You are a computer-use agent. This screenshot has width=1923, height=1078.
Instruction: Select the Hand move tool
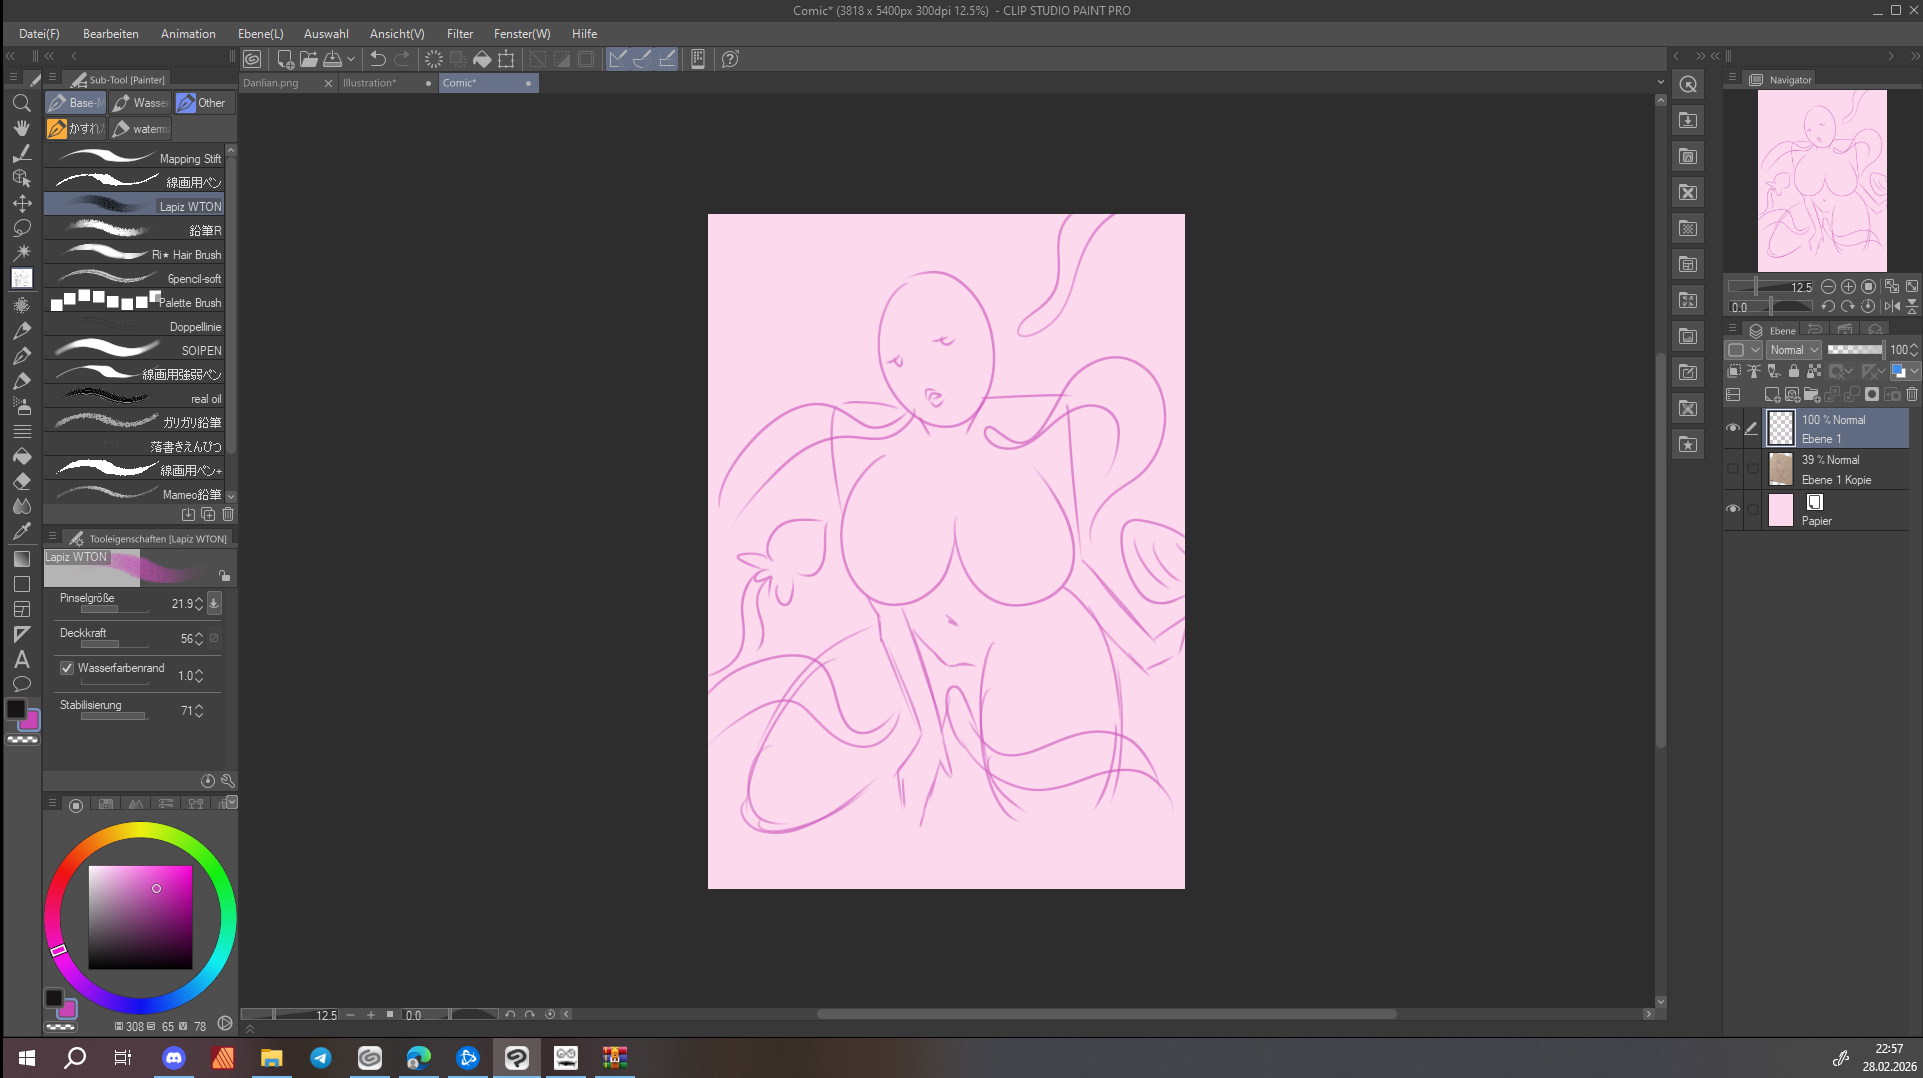click(x=21, y=128)
